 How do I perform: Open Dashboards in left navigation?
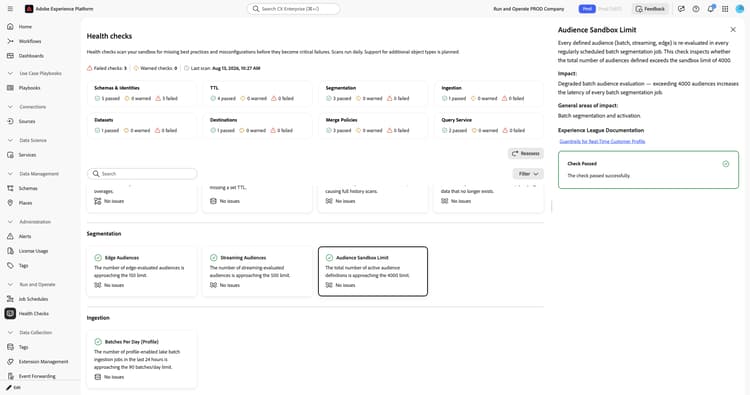pyautogui.click(x=31, y=56)
